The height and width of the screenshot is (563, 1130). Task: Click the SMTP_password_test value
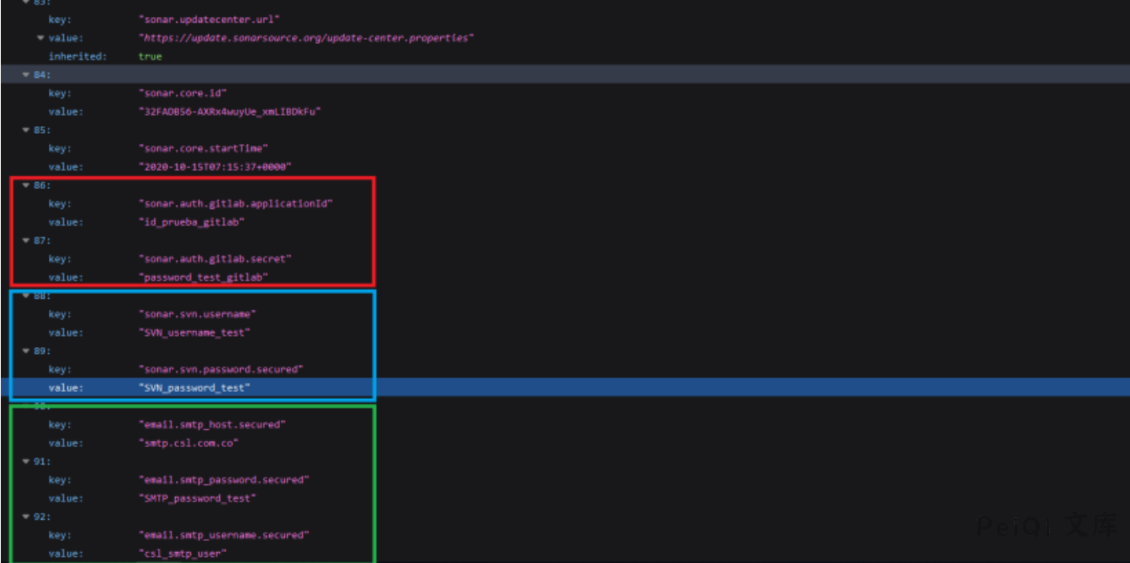(197, 498)
